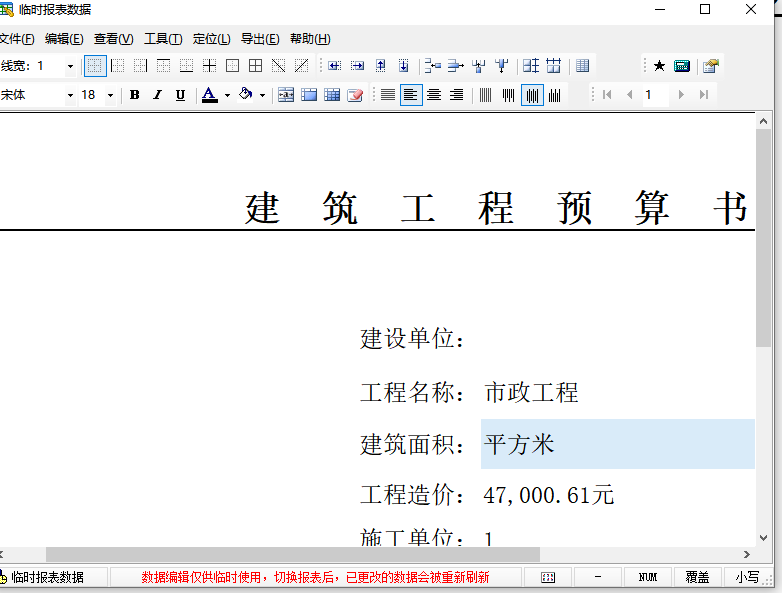Viewport: 782px width, 593px height.
Task: Open the font size 18 dropdown
Action: [110, 95]
